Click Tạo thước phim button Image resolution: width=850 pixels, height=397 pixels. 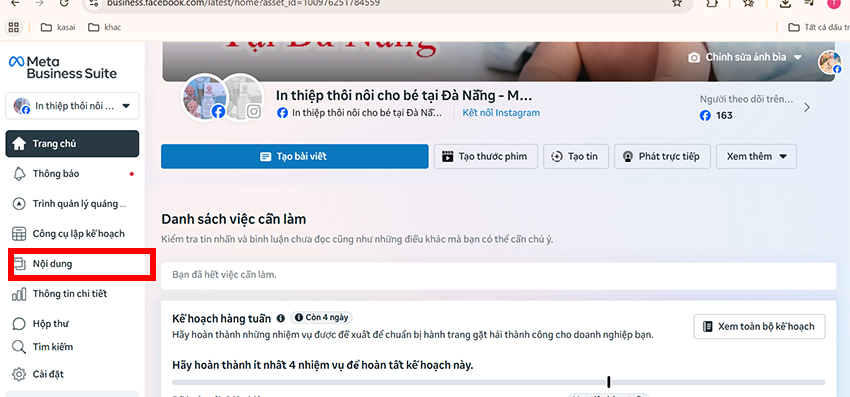pos(486,157)
